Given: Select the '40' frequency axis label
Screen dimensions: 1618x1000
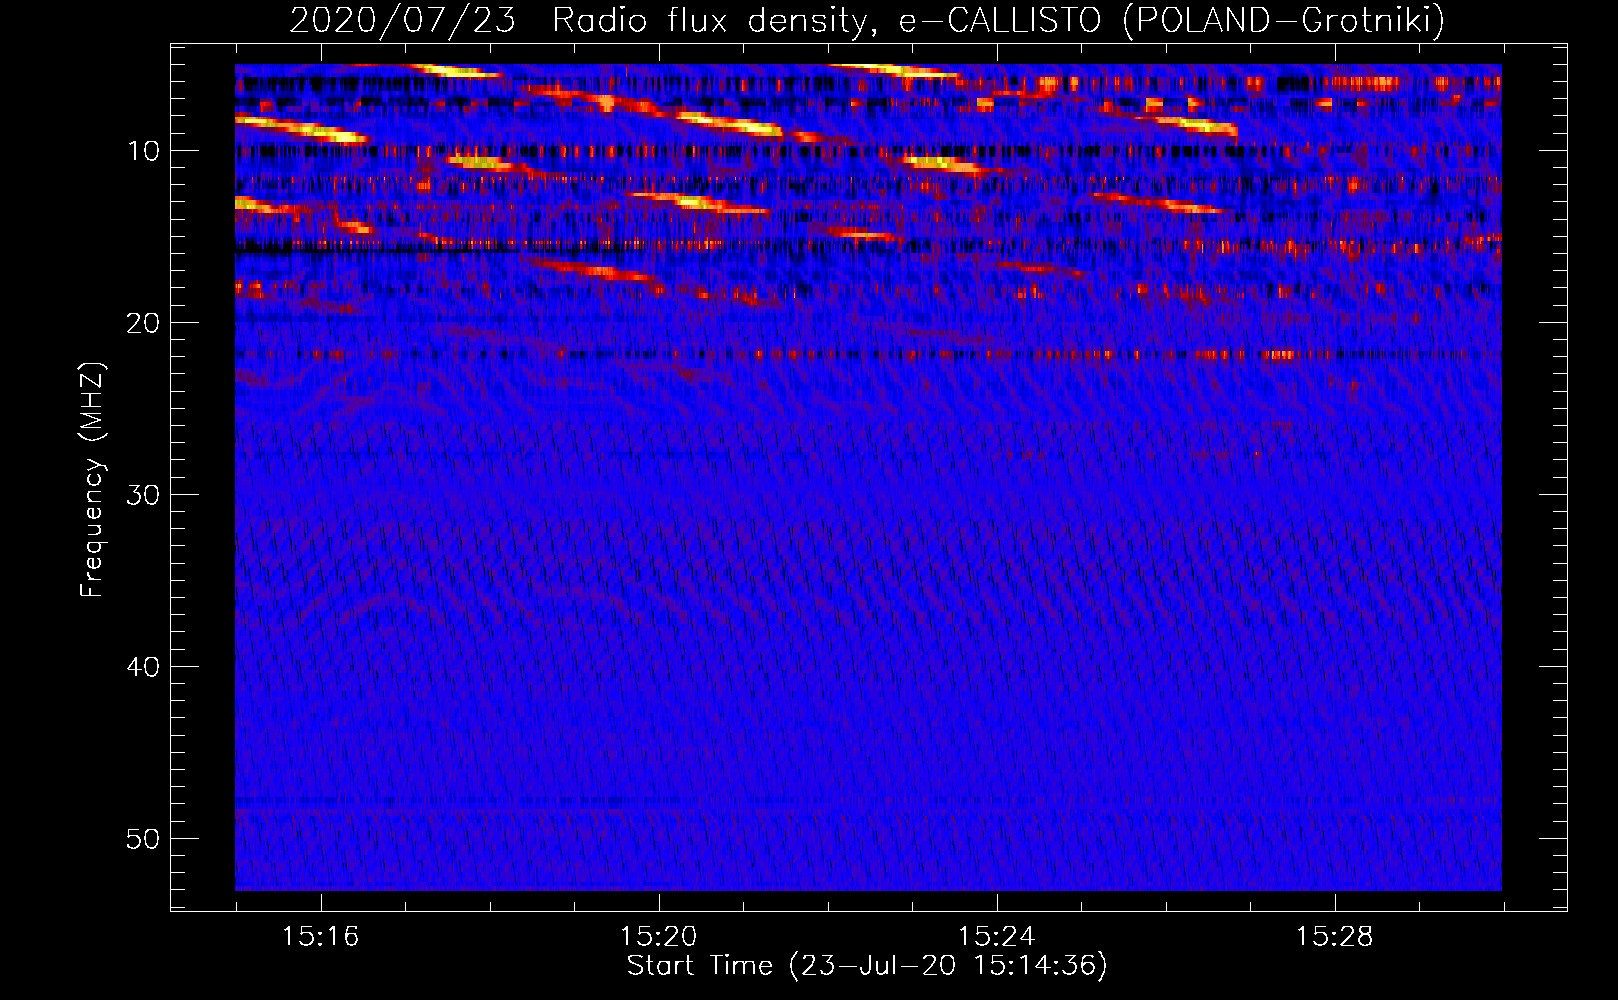Looking at the screenshot, I should (144, 667).
